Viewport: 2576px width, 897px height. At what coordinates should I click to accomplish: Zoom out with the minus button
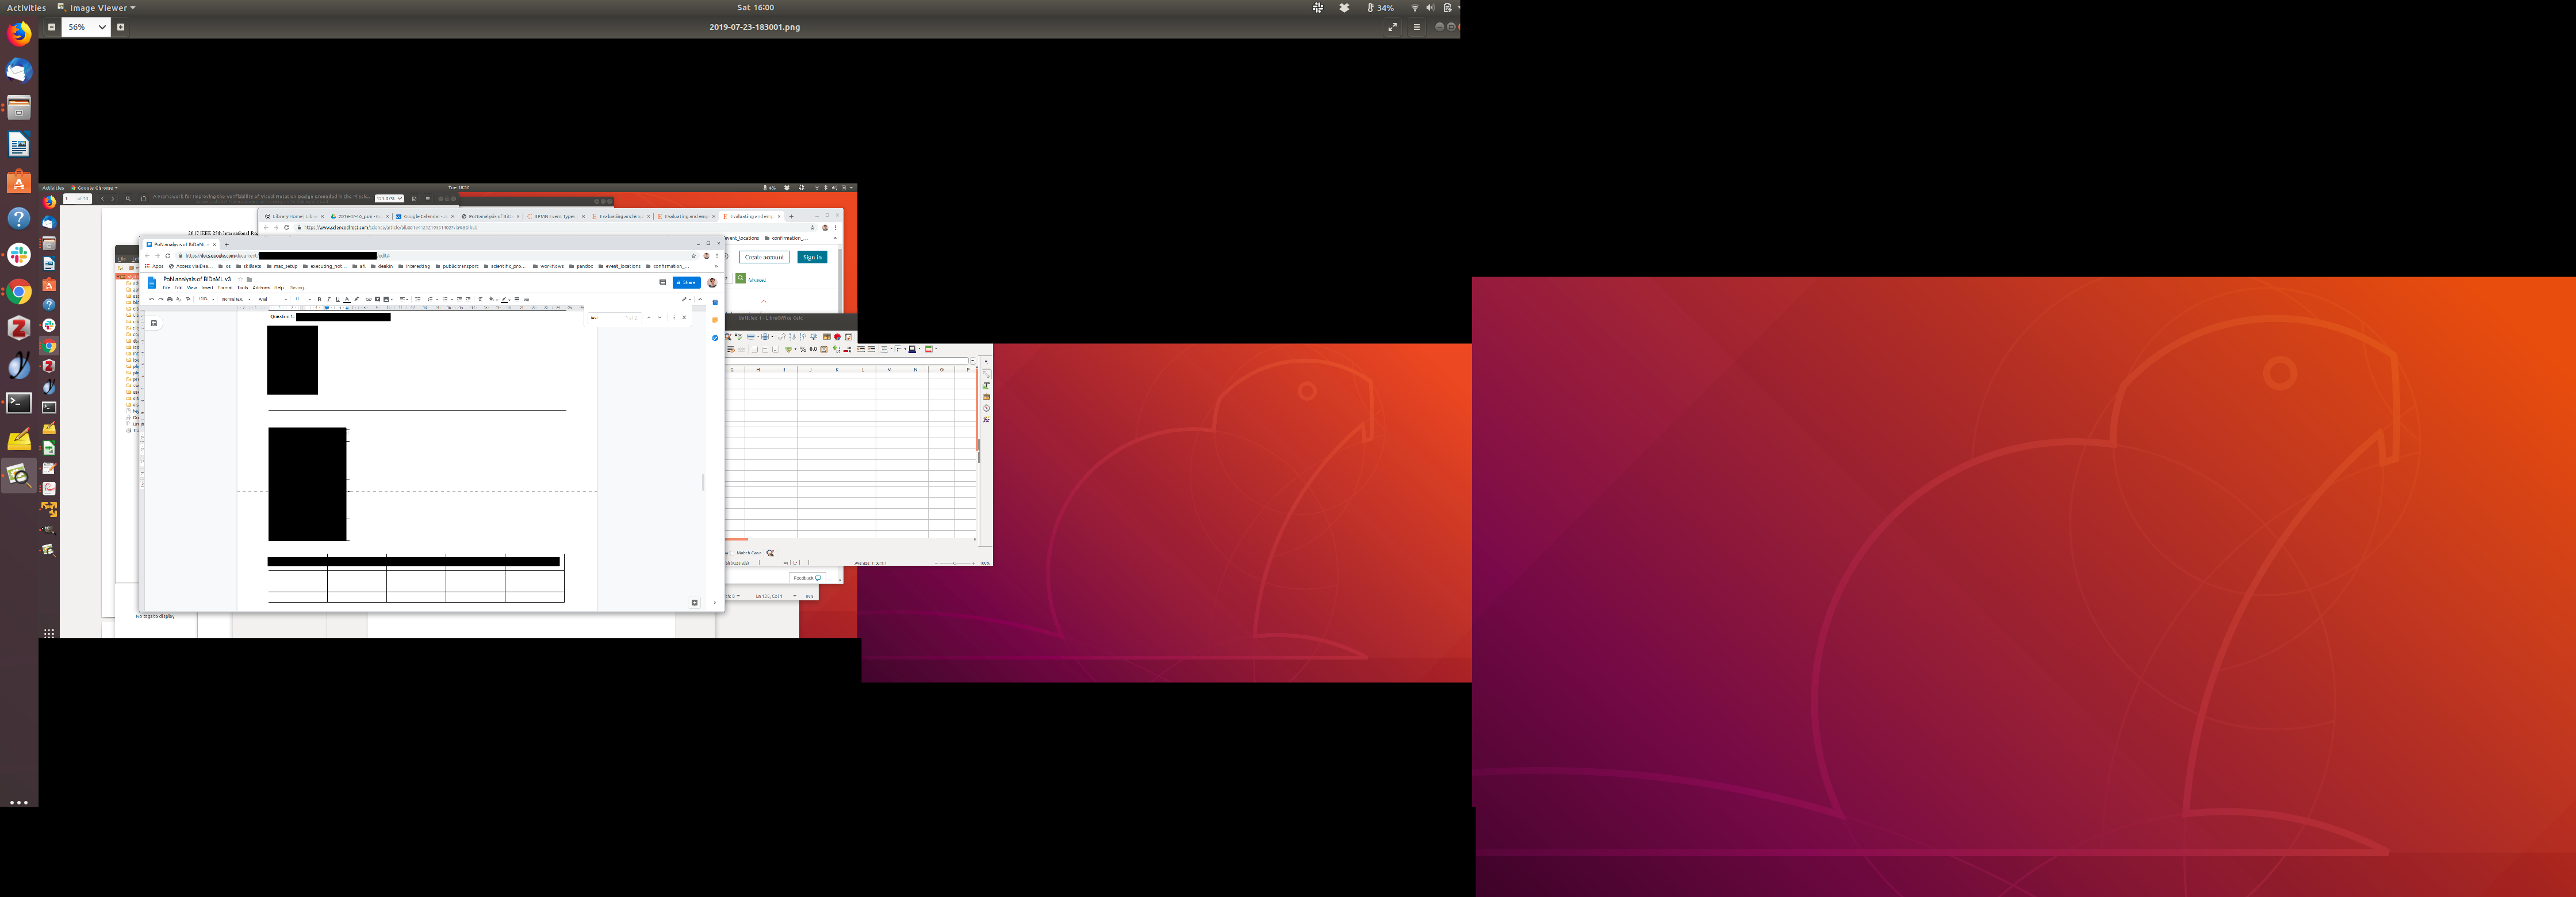51,27
